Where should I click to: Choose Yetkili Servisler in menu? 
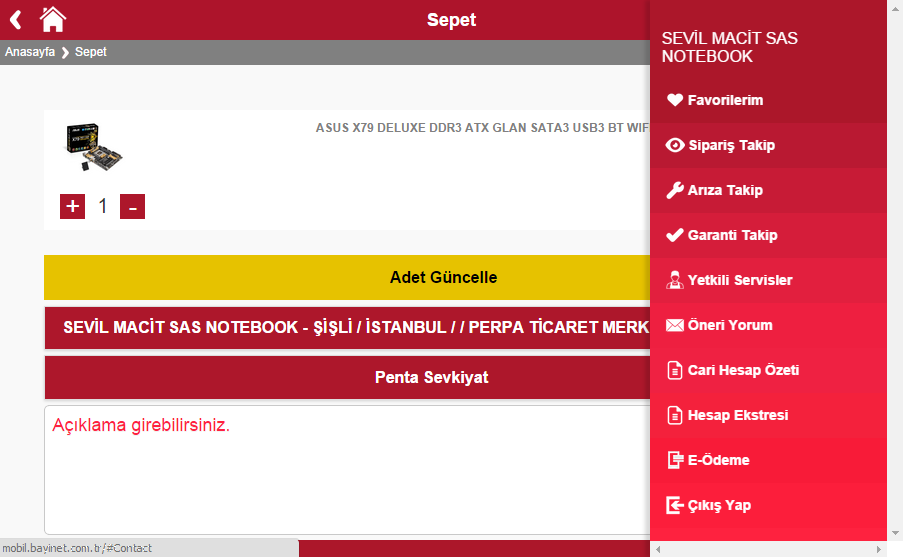(x=768, y=280)
